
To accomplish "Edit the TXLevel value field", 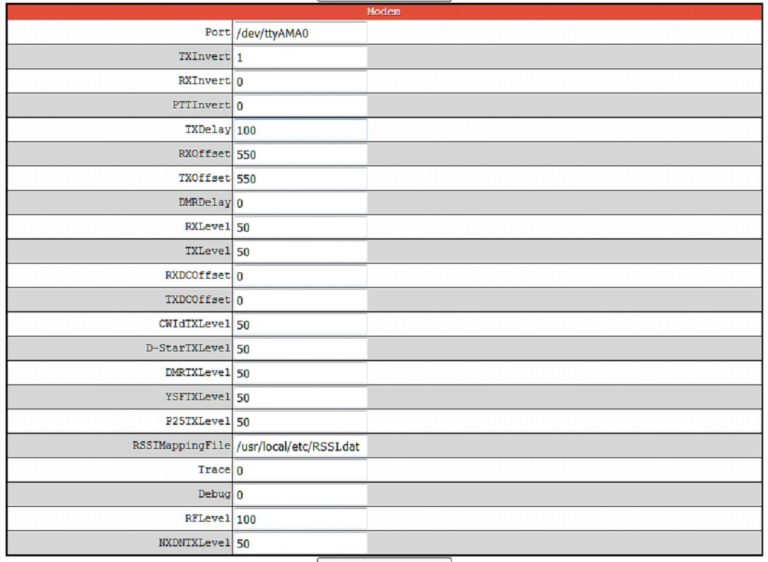I will [x=300, y=251].
